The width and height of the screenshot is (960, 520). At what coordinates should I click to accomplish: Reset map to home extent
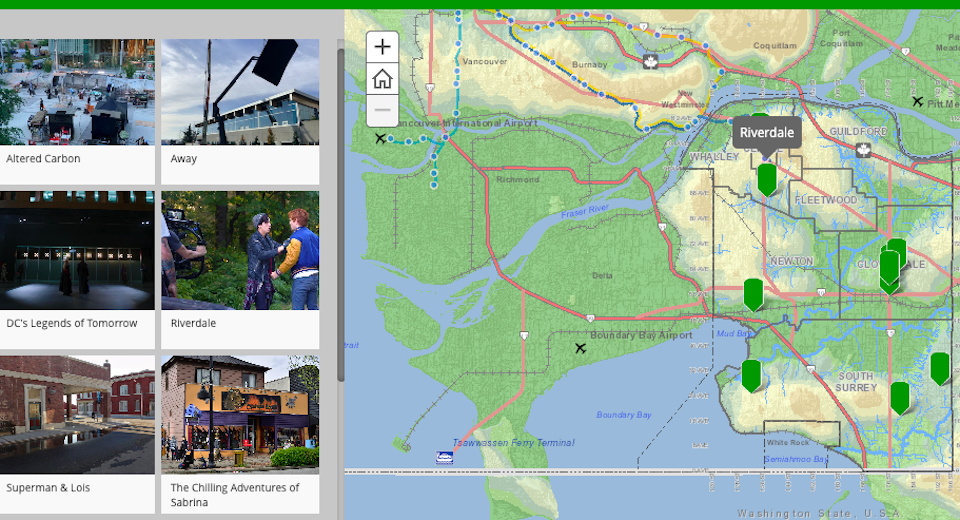pos(382,78)
